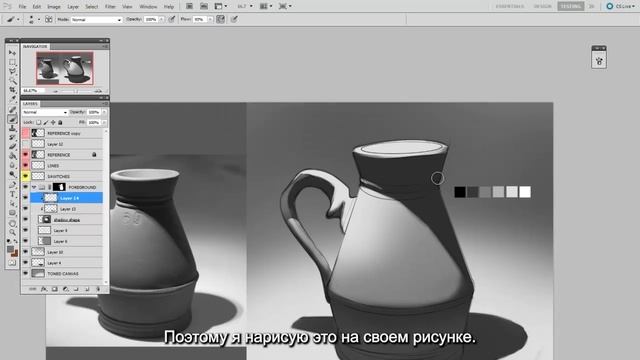640x360 pixels.
Task: Hide Layer 14 visibility eye
Action: click(x=26, y=198)
